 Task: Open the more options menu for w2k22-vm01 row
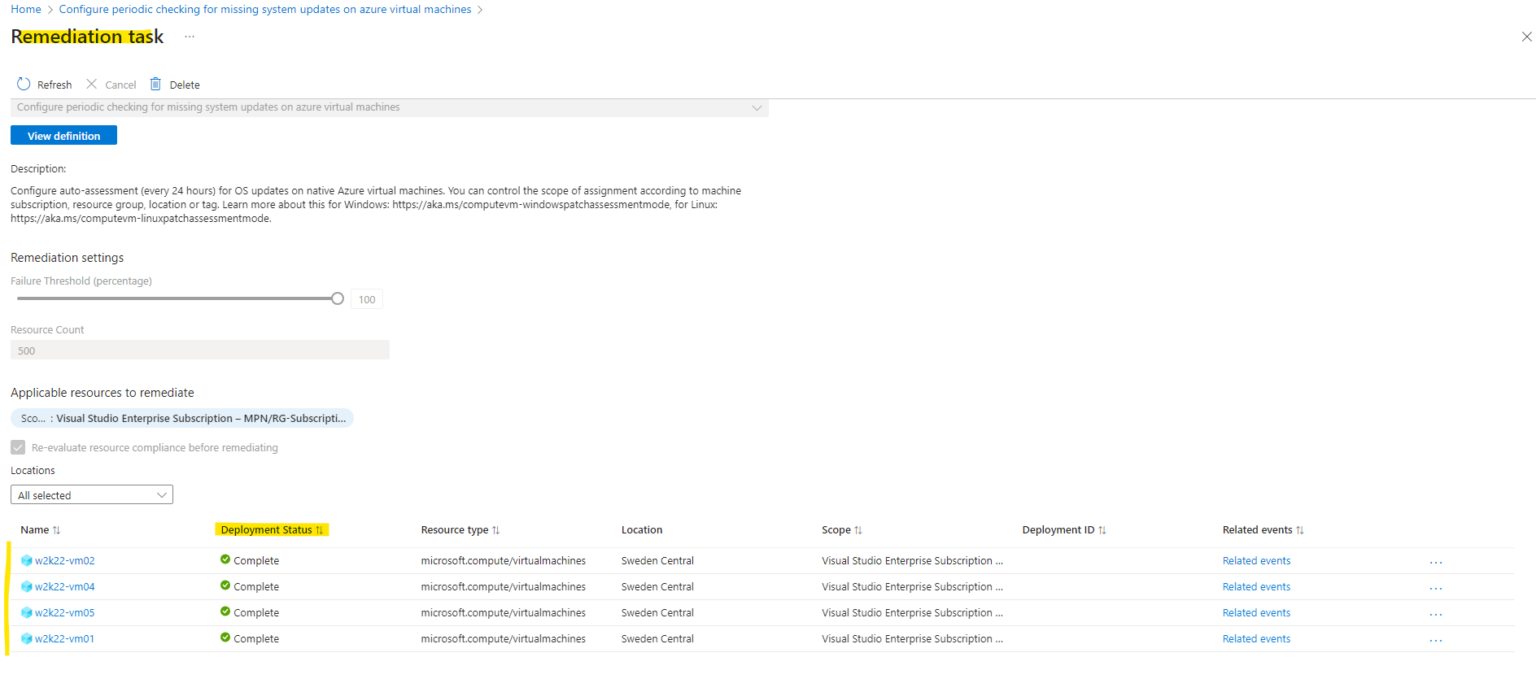pyautogui.click(x=1436, y=640)
